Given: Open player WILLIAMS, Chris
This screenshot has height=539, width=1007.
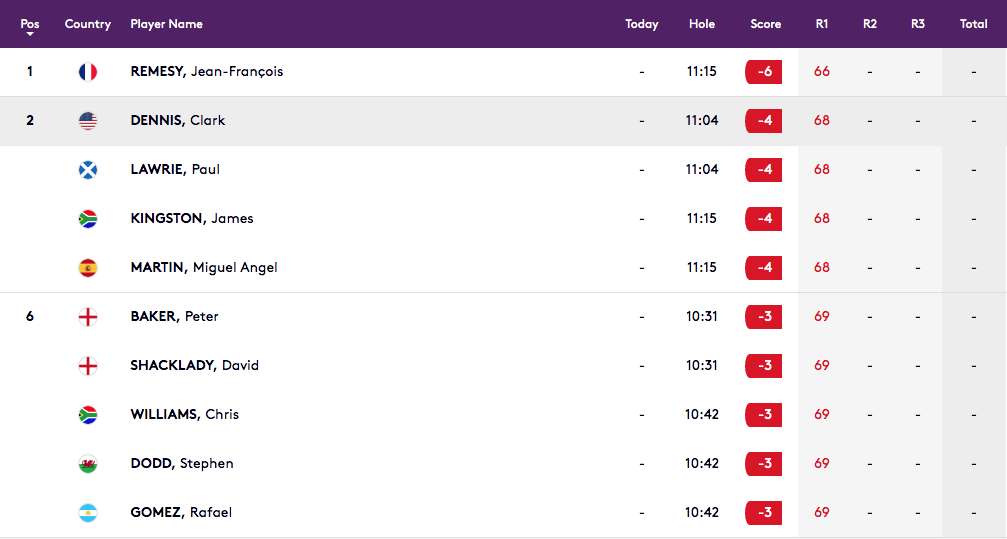Looking at the screenshot, I should click(185, 414).
